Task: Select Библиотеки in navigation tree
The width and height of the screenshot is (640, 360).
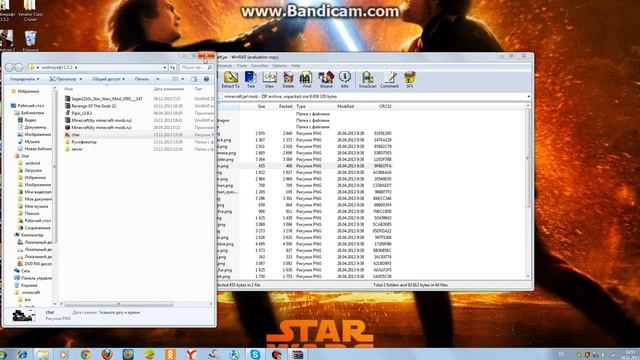Action: 29,113
